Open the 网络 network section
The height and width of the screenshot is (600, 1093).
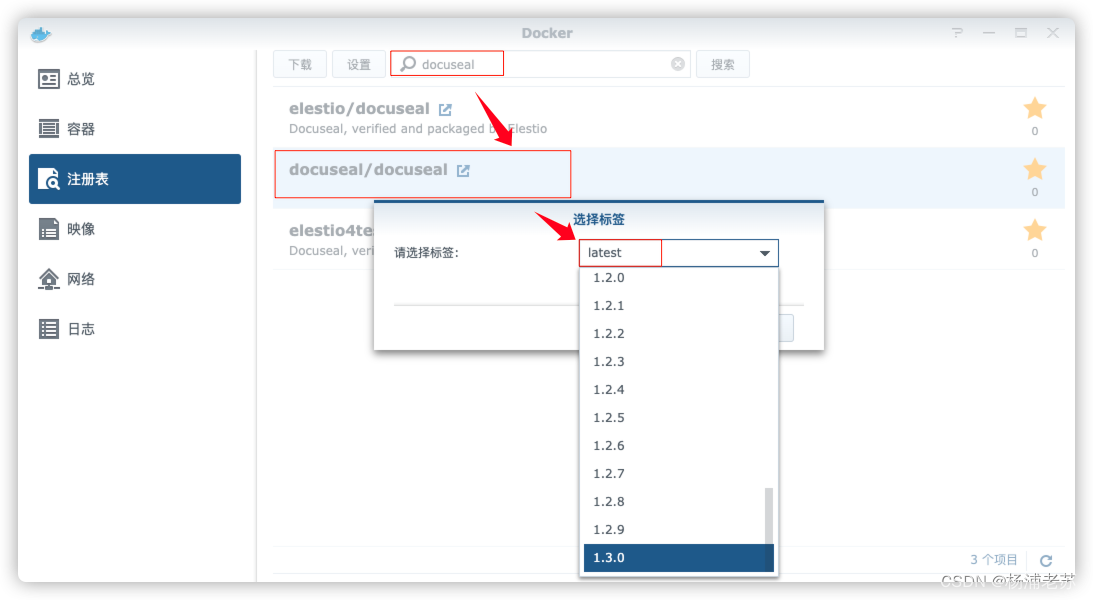click(135, 279)
